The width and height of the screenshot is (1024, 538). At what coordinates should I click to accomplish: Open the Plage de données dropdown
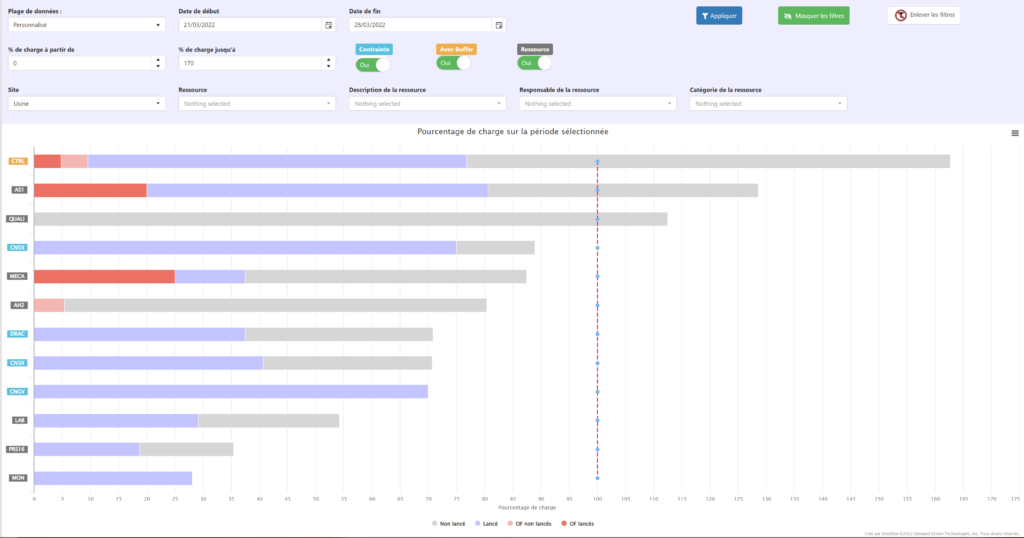click(x=86, y=25)
